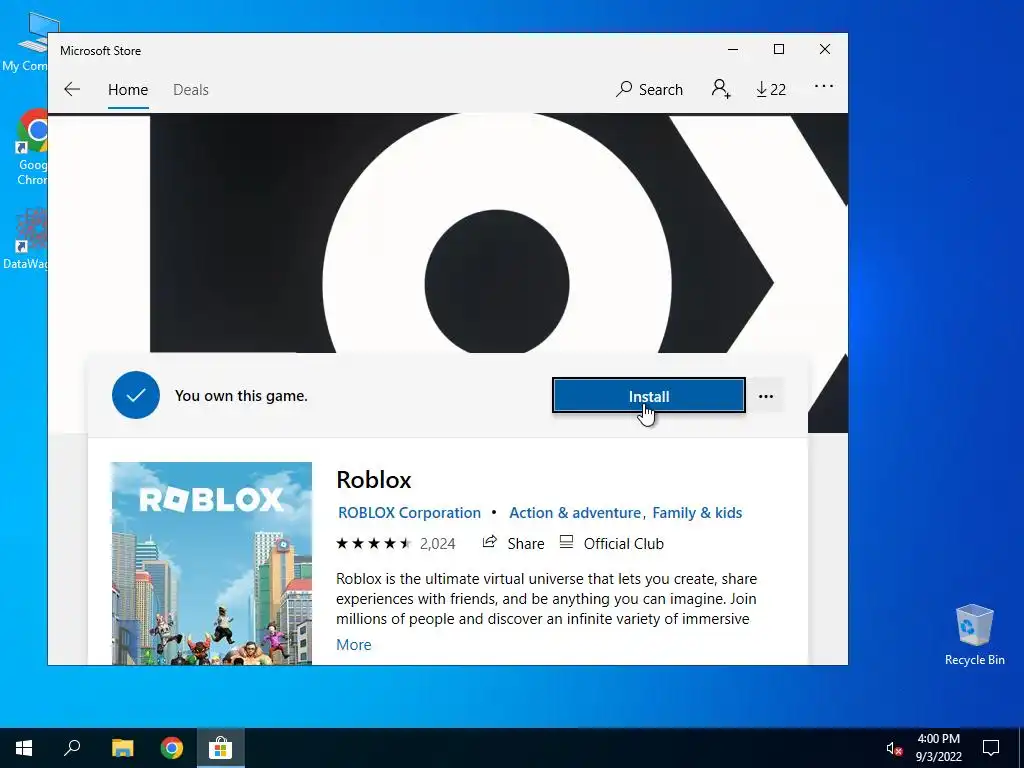Open the taskbar clock and date
Screen dimensions: 1024x768
[x=938, y=748]
